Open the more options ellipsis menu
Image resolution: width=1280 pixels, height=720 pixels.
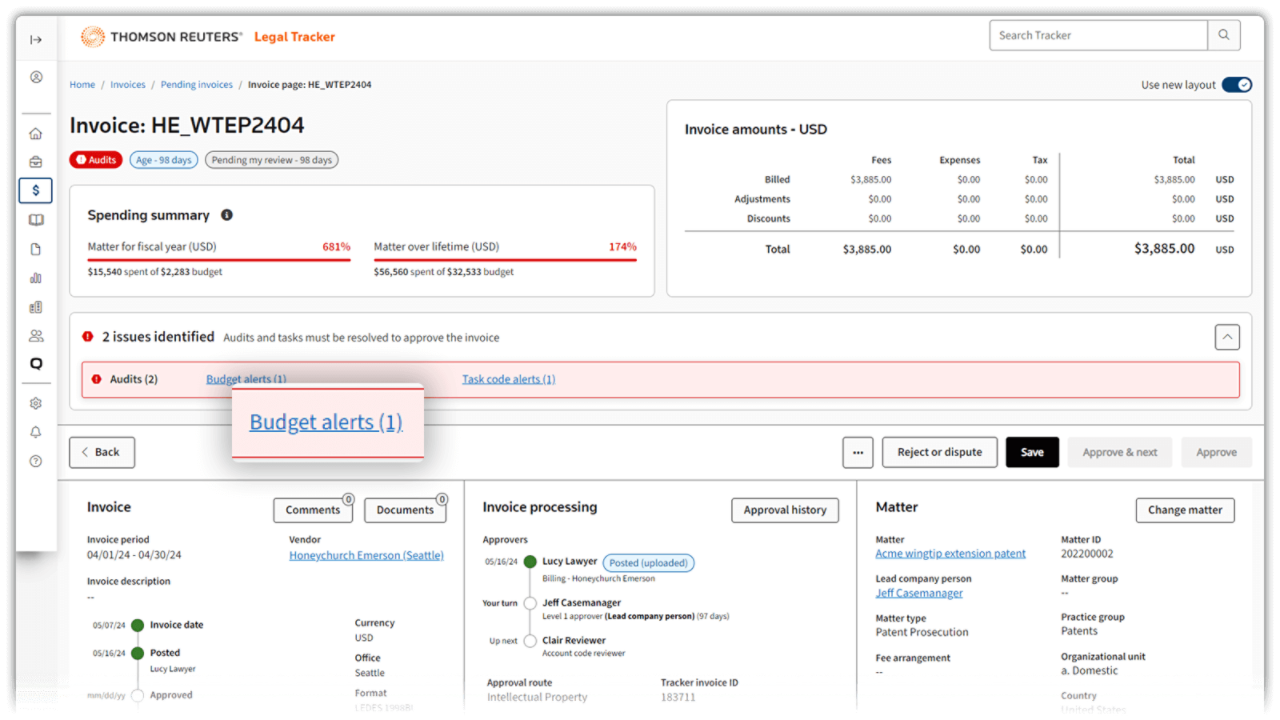pos(857,452)
